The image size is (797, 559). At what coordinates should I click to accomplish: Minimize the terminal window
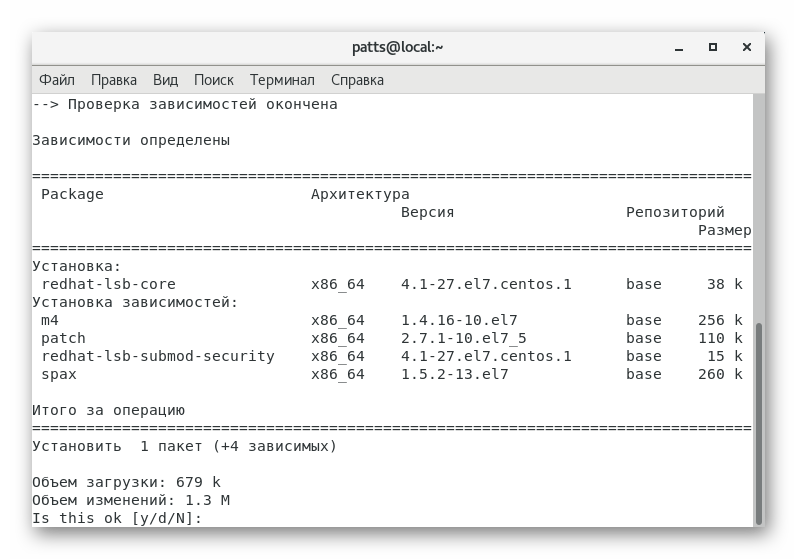(679, 47)
